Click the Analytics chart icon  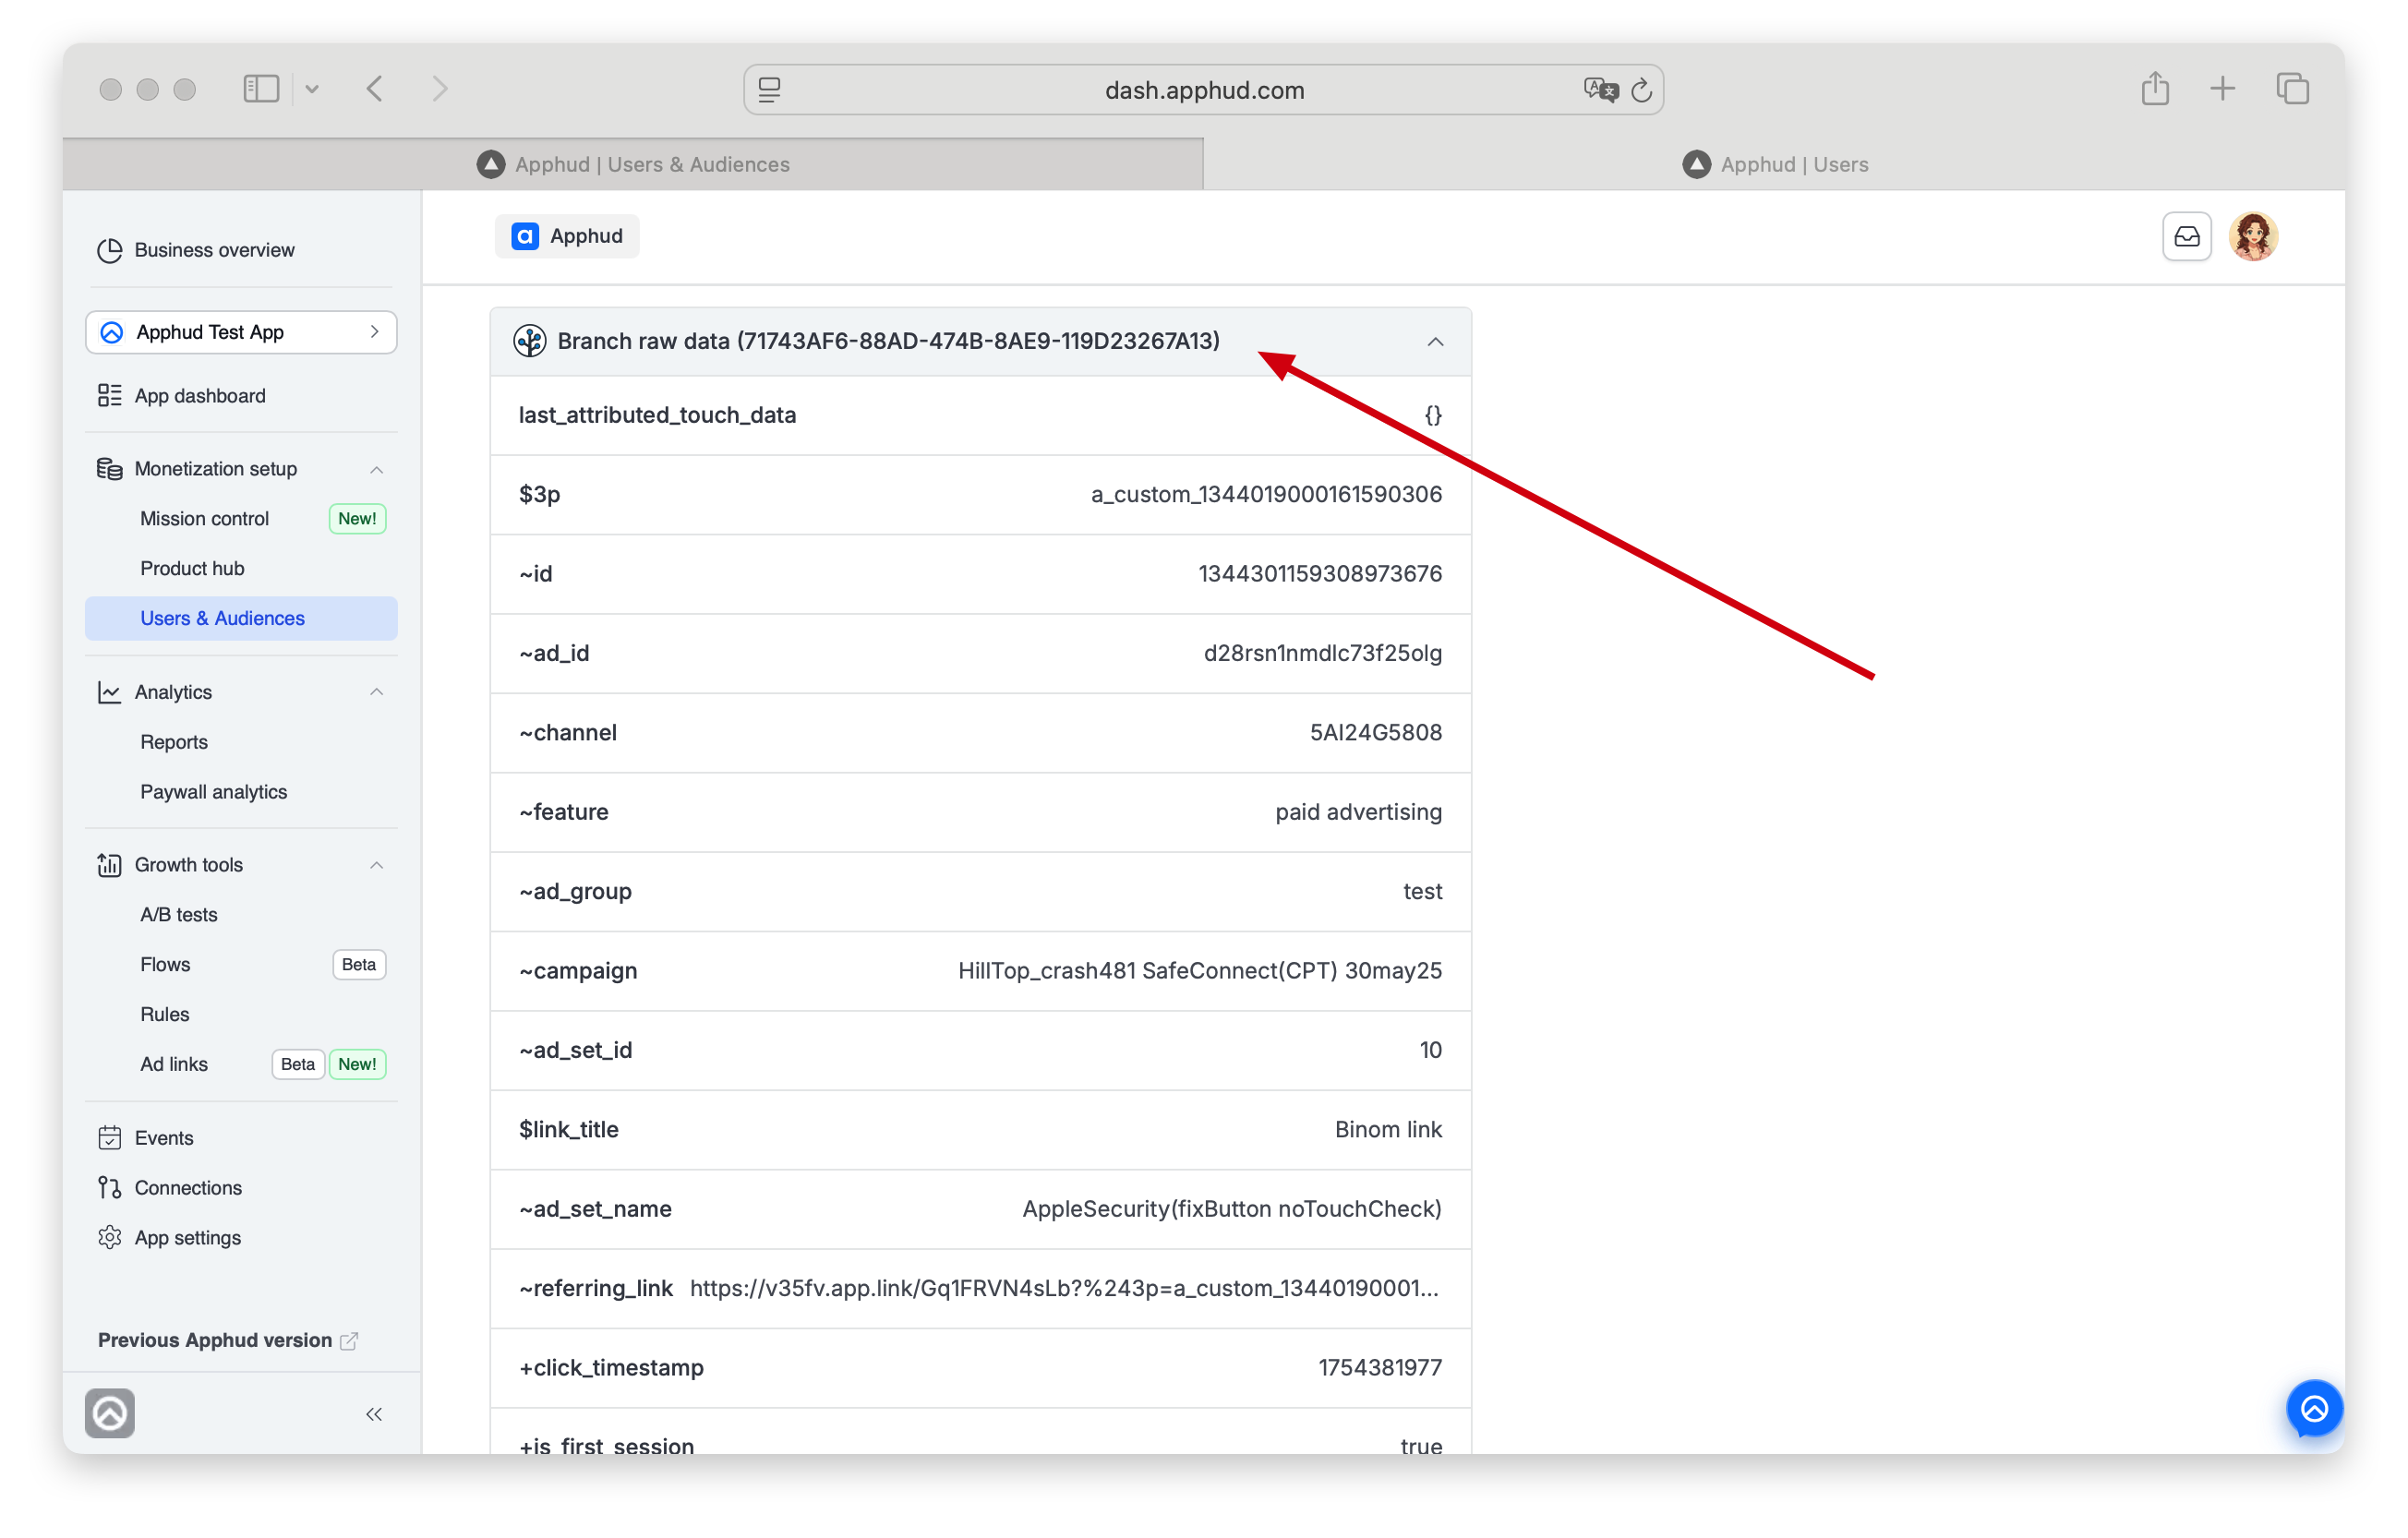(109, 692)
